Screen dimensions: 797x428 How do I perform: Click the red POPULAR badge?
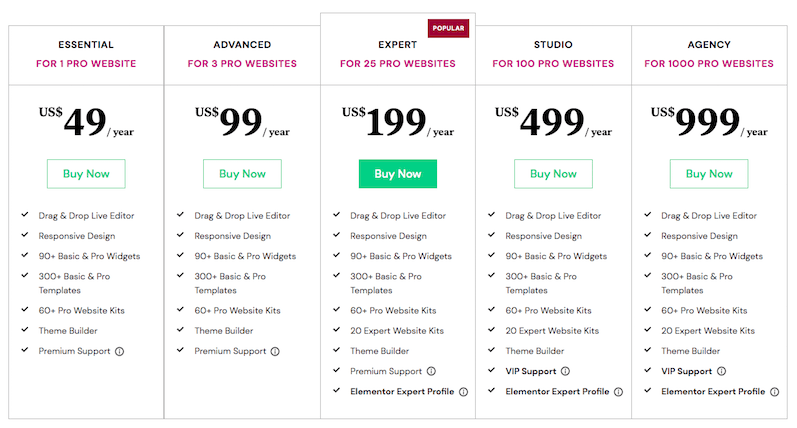449,28
